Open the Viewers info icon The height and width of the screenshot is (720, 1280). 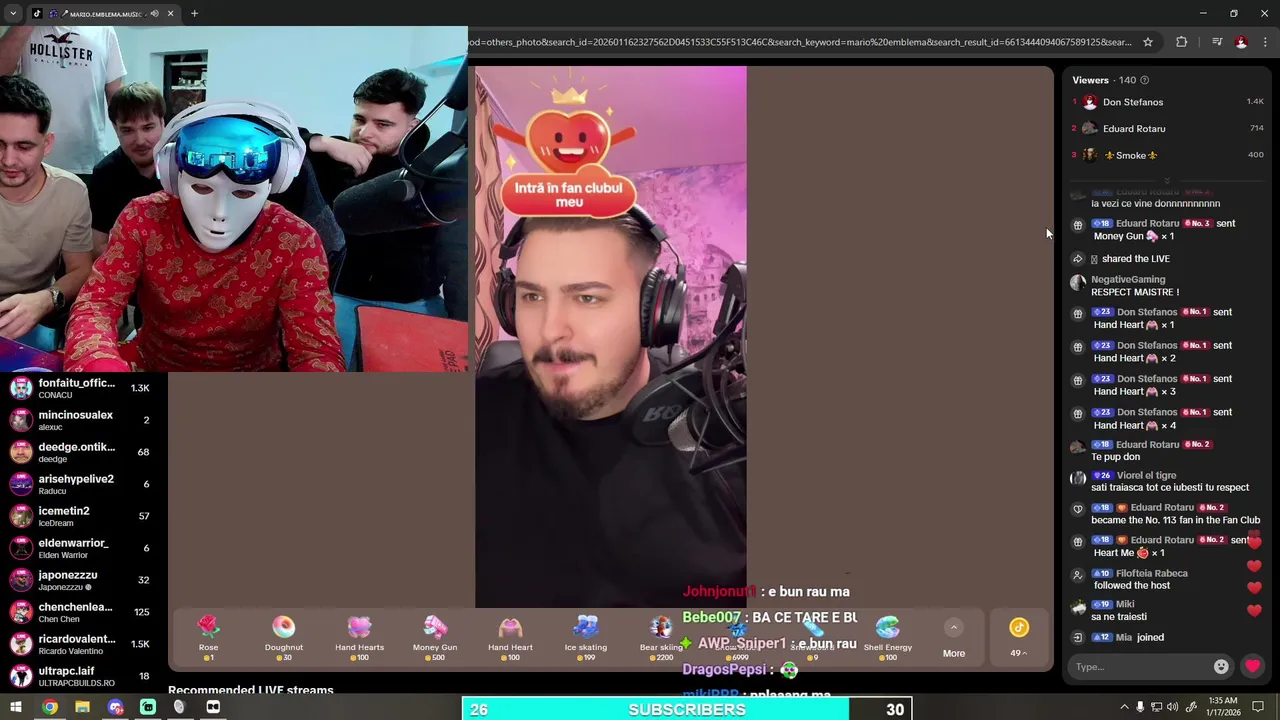[x=1145, y=80]
